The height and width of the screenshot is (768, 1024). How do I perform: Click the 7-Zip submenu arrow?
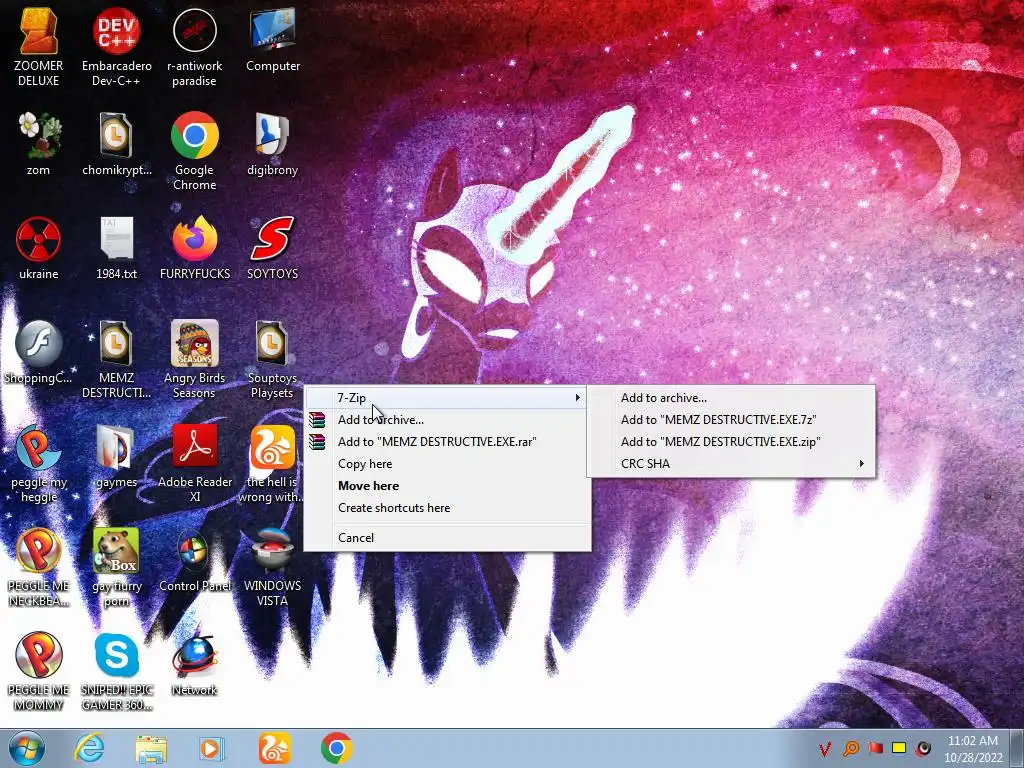click(x=577, y=398)
